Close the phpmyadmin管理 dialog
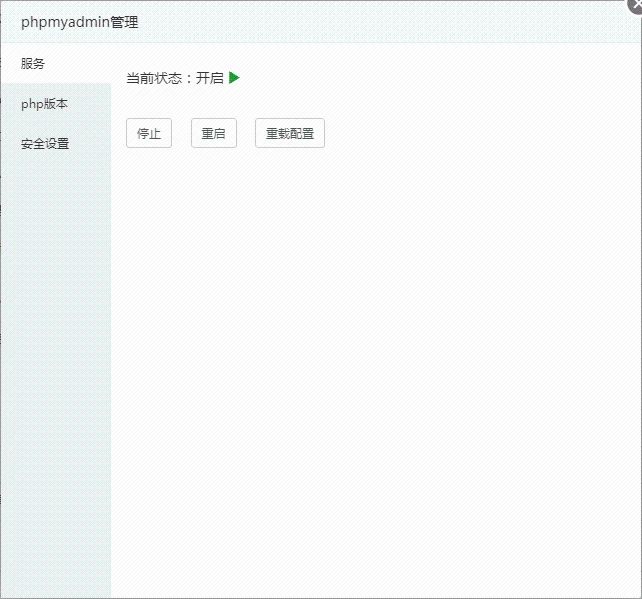 tap(635, 5)
